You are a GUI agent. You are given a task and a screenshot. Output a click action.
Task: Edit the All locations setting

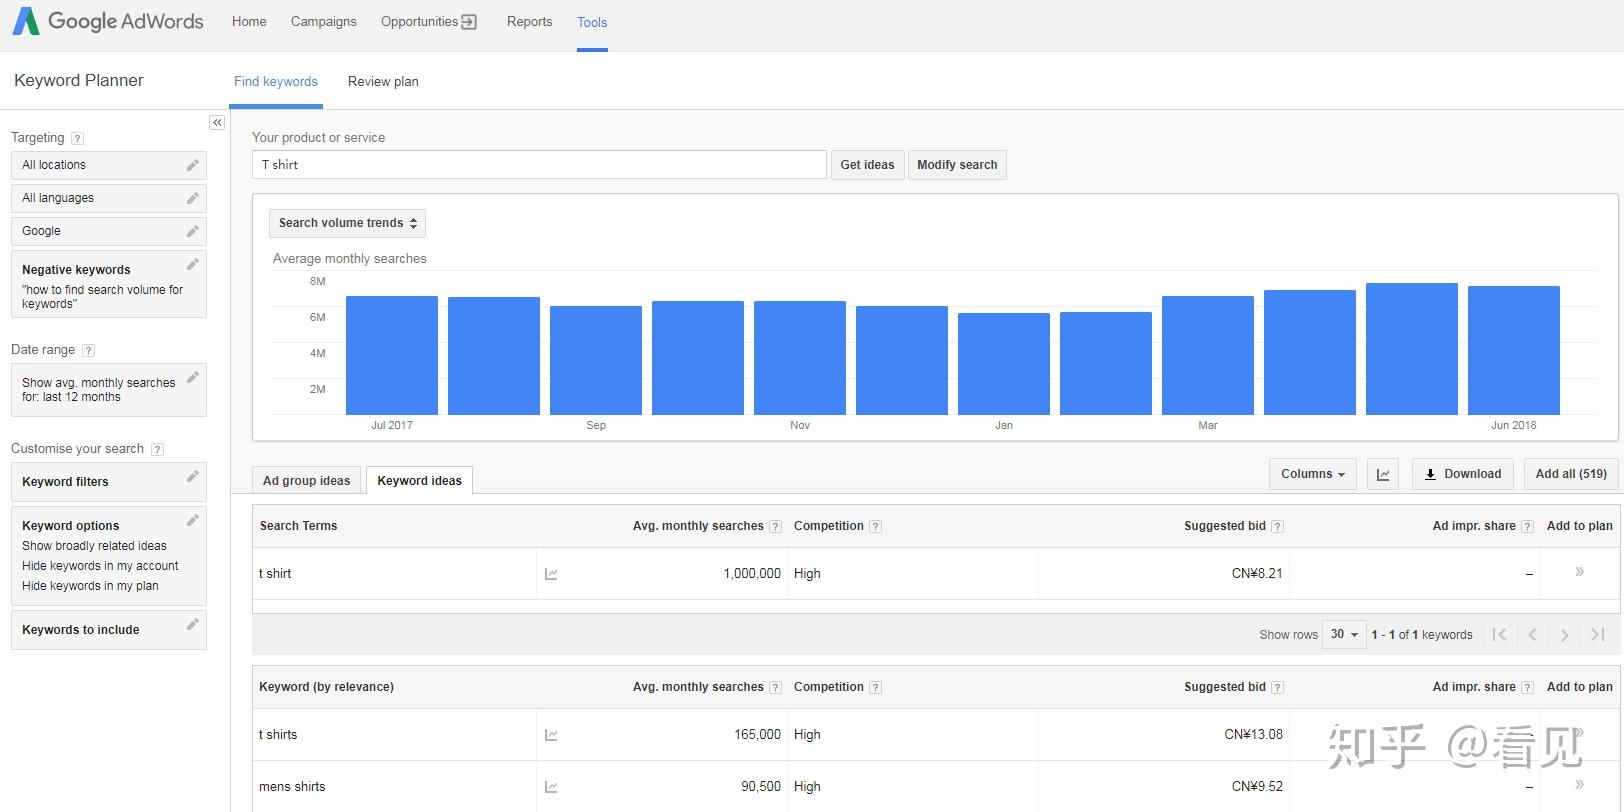pos(193,165)
